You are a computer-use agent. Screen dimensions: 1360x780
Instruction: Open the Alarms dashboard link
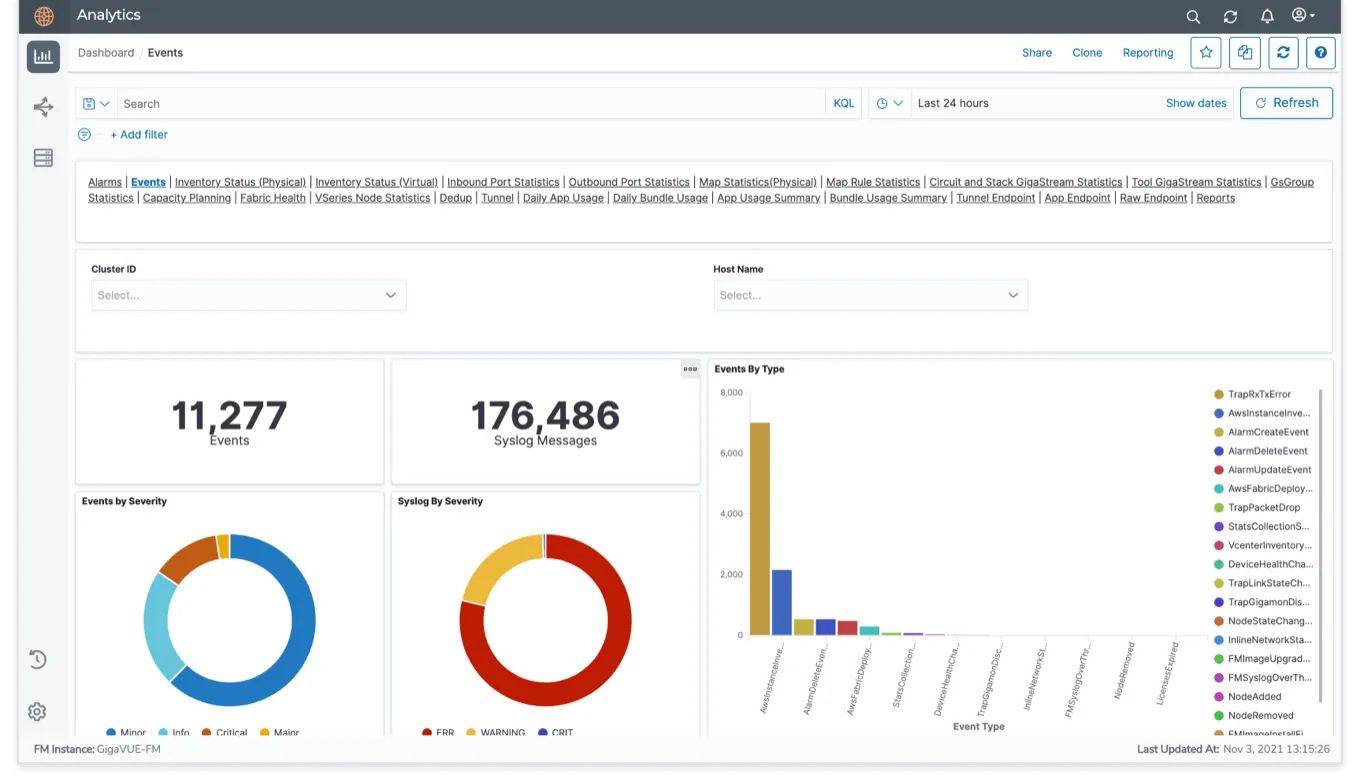pyautogui.click(x=105, y=182)
